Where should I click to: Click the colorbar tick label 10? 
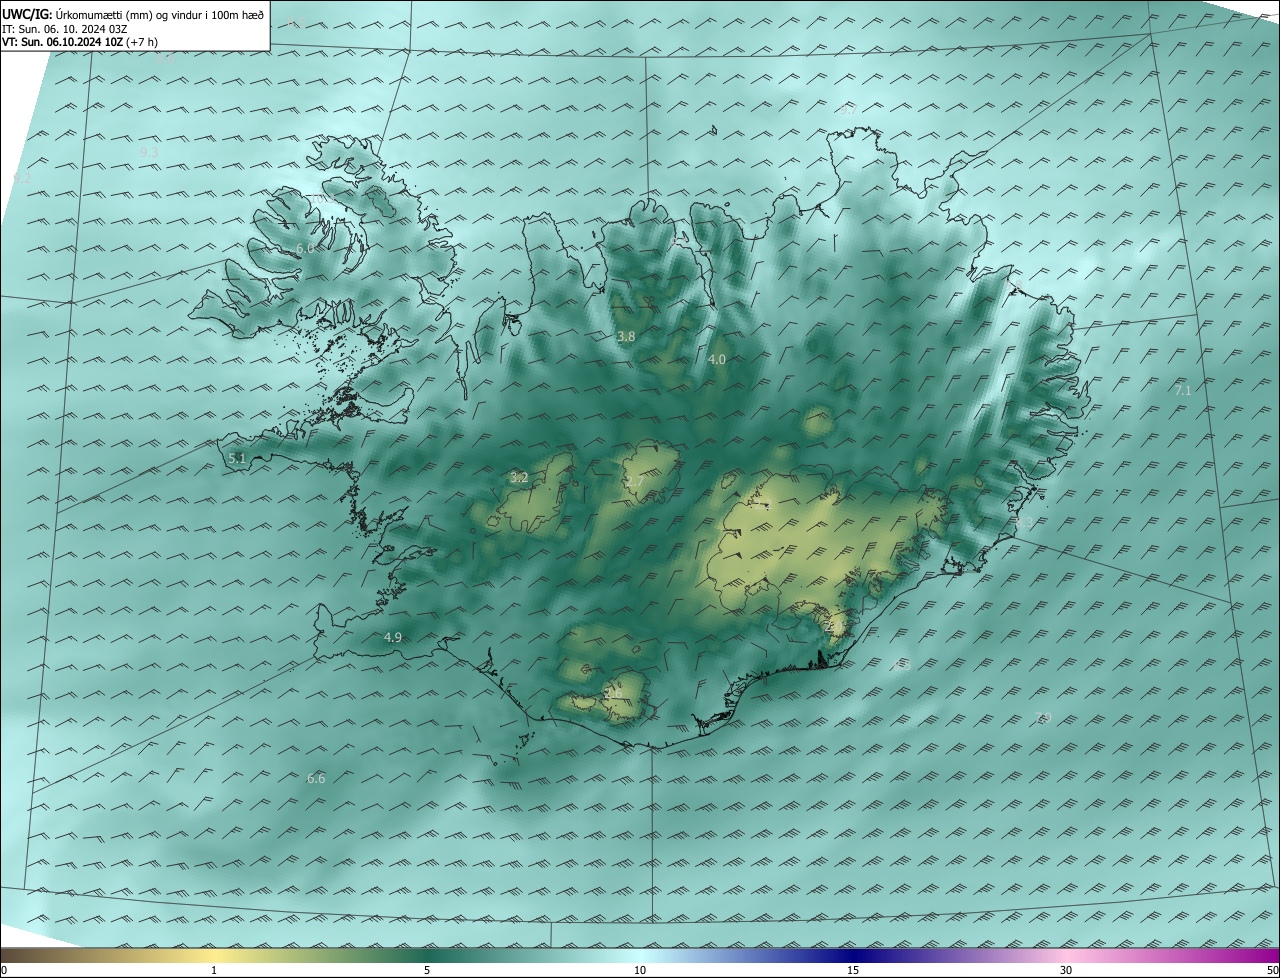click(x=640, y=970)
